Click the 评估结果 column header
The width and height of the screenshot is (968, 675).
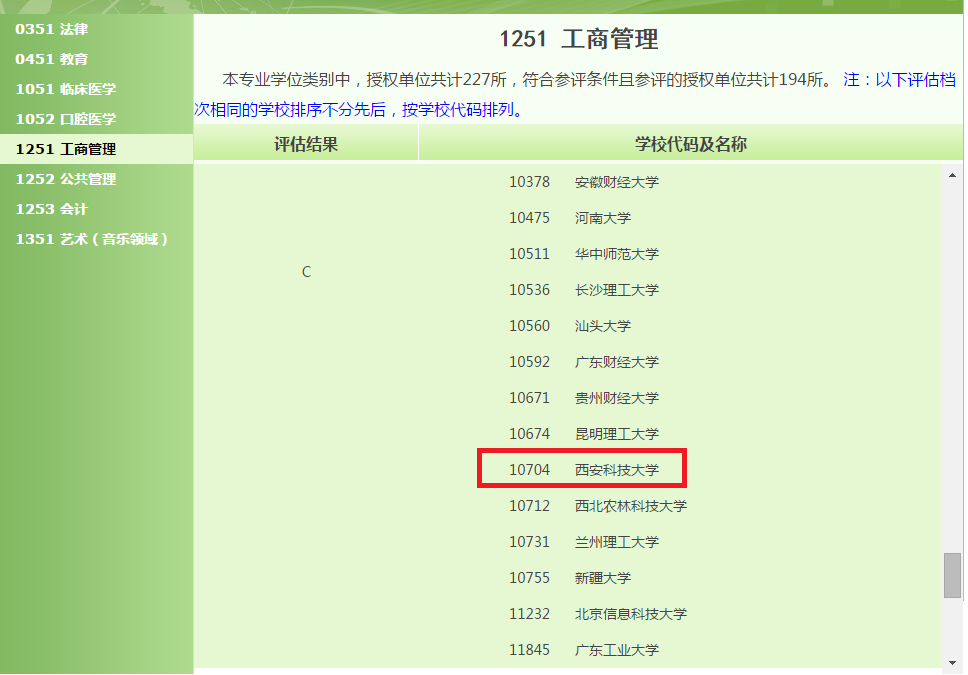[306, 144]
